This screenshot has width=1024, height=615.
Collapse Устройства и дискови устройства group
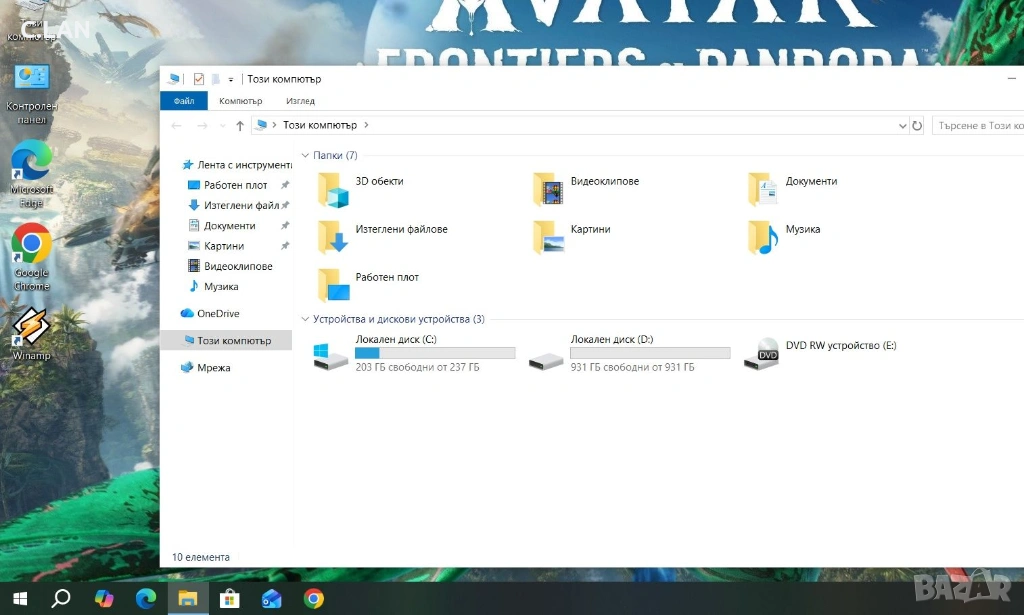[x=305, y=319]
